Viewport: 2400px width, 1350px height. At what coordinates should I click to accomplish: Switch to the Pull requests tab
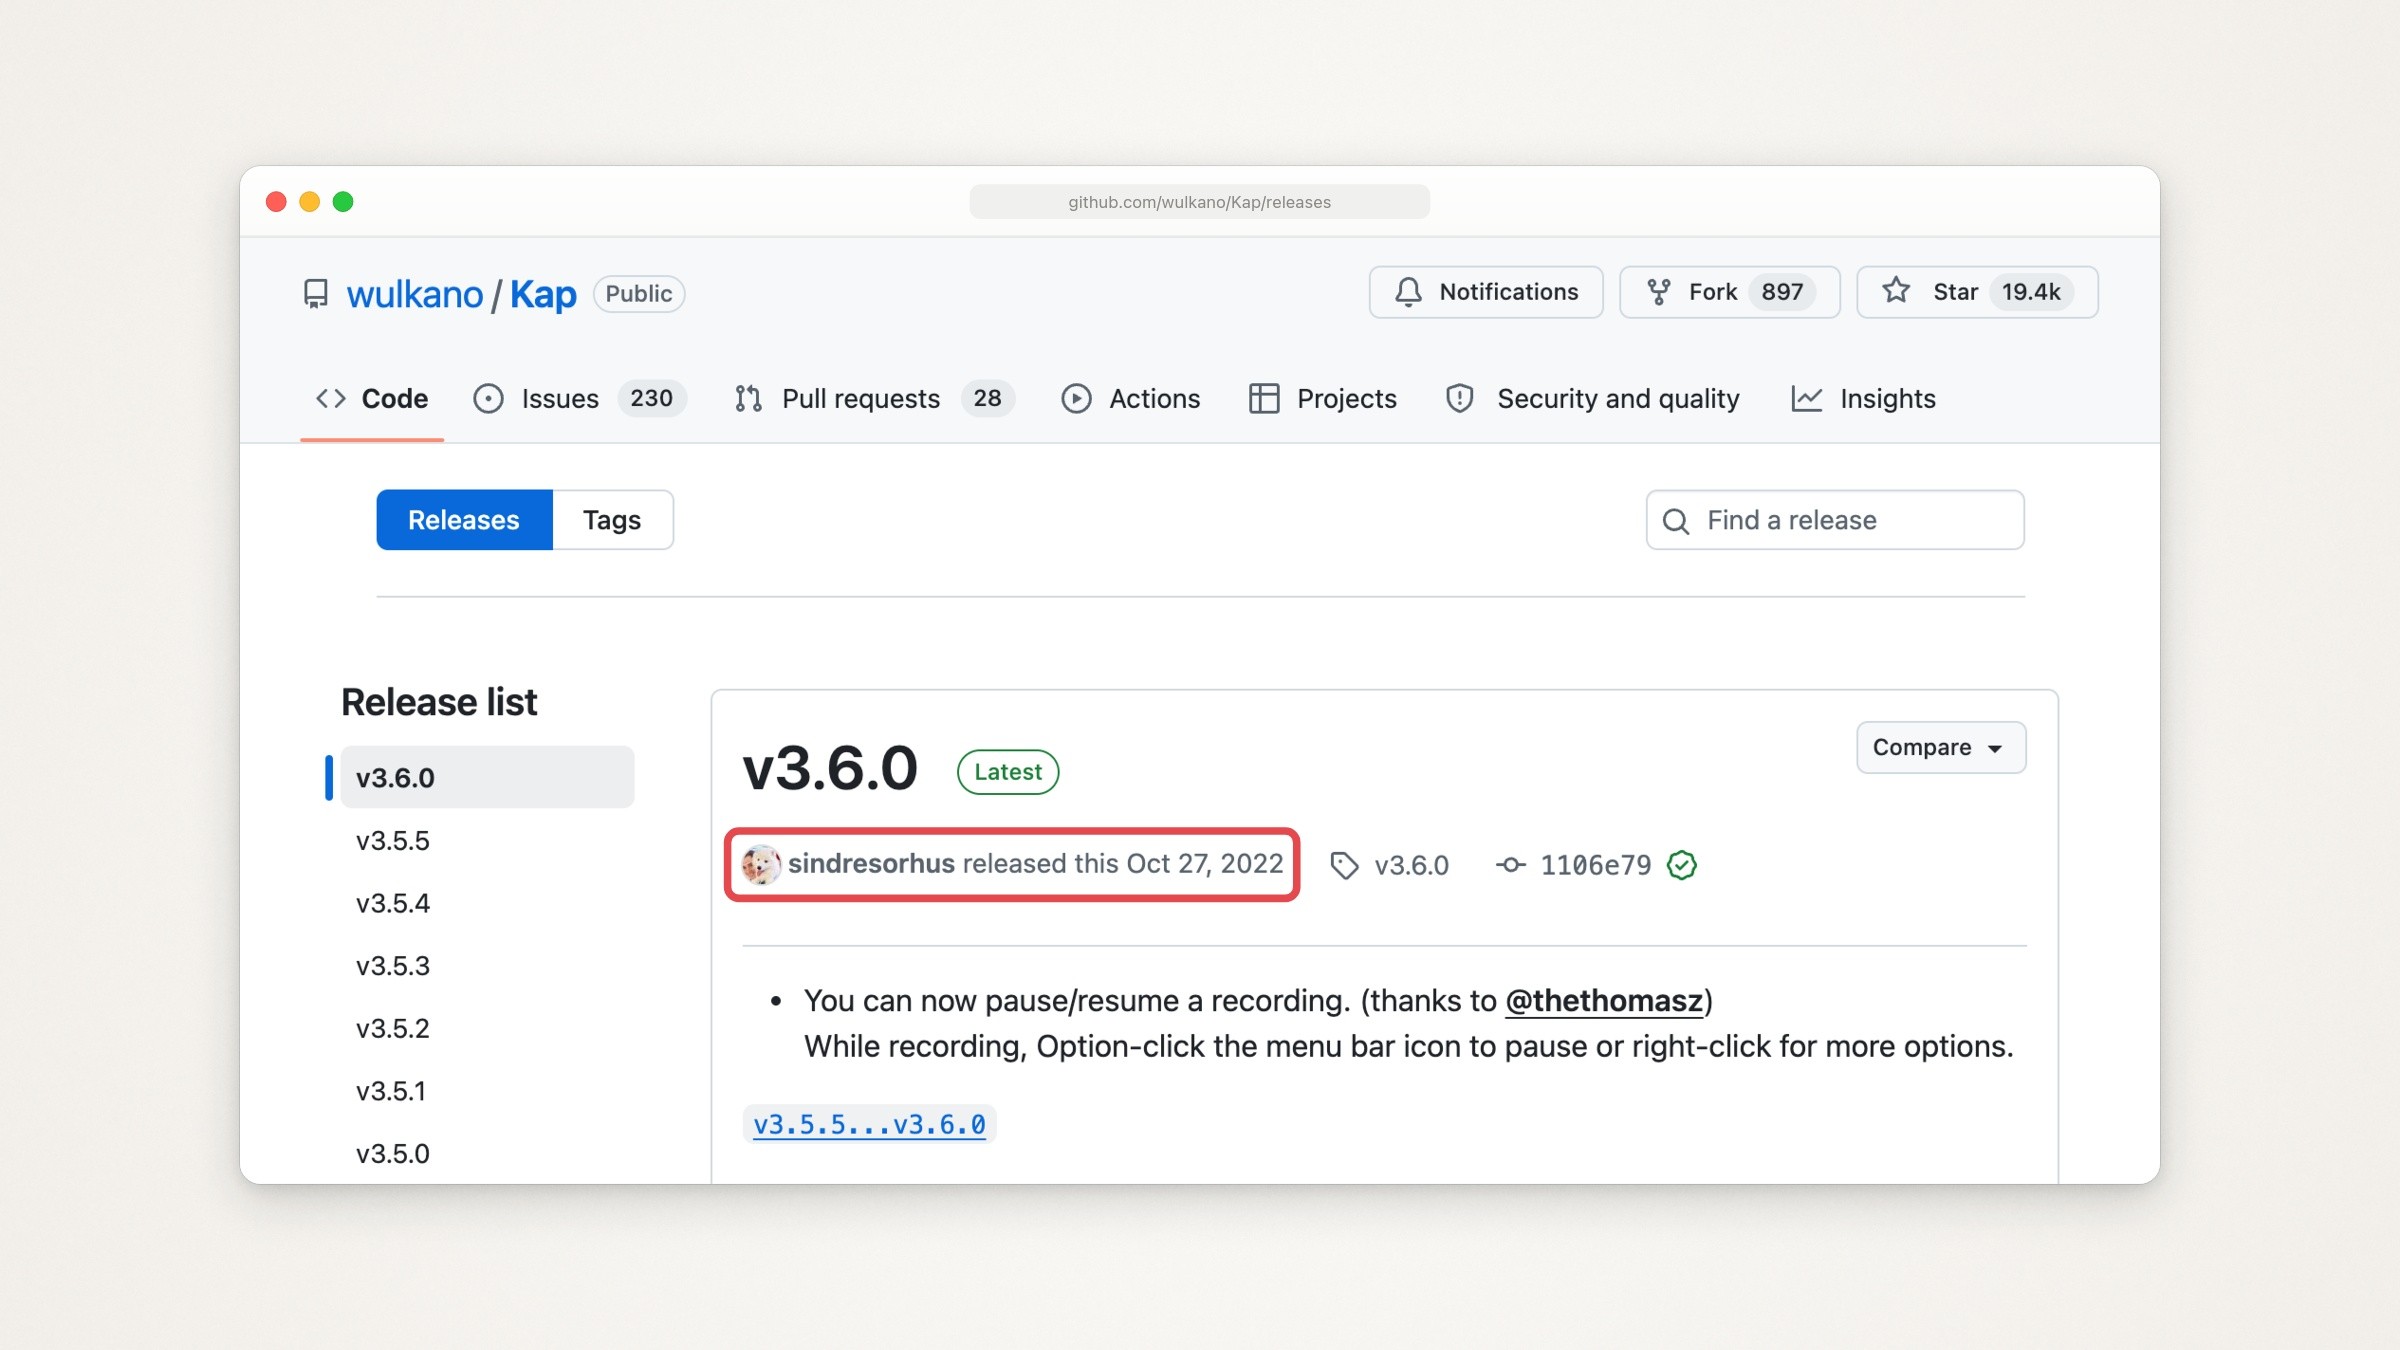[x=874, y=399]
